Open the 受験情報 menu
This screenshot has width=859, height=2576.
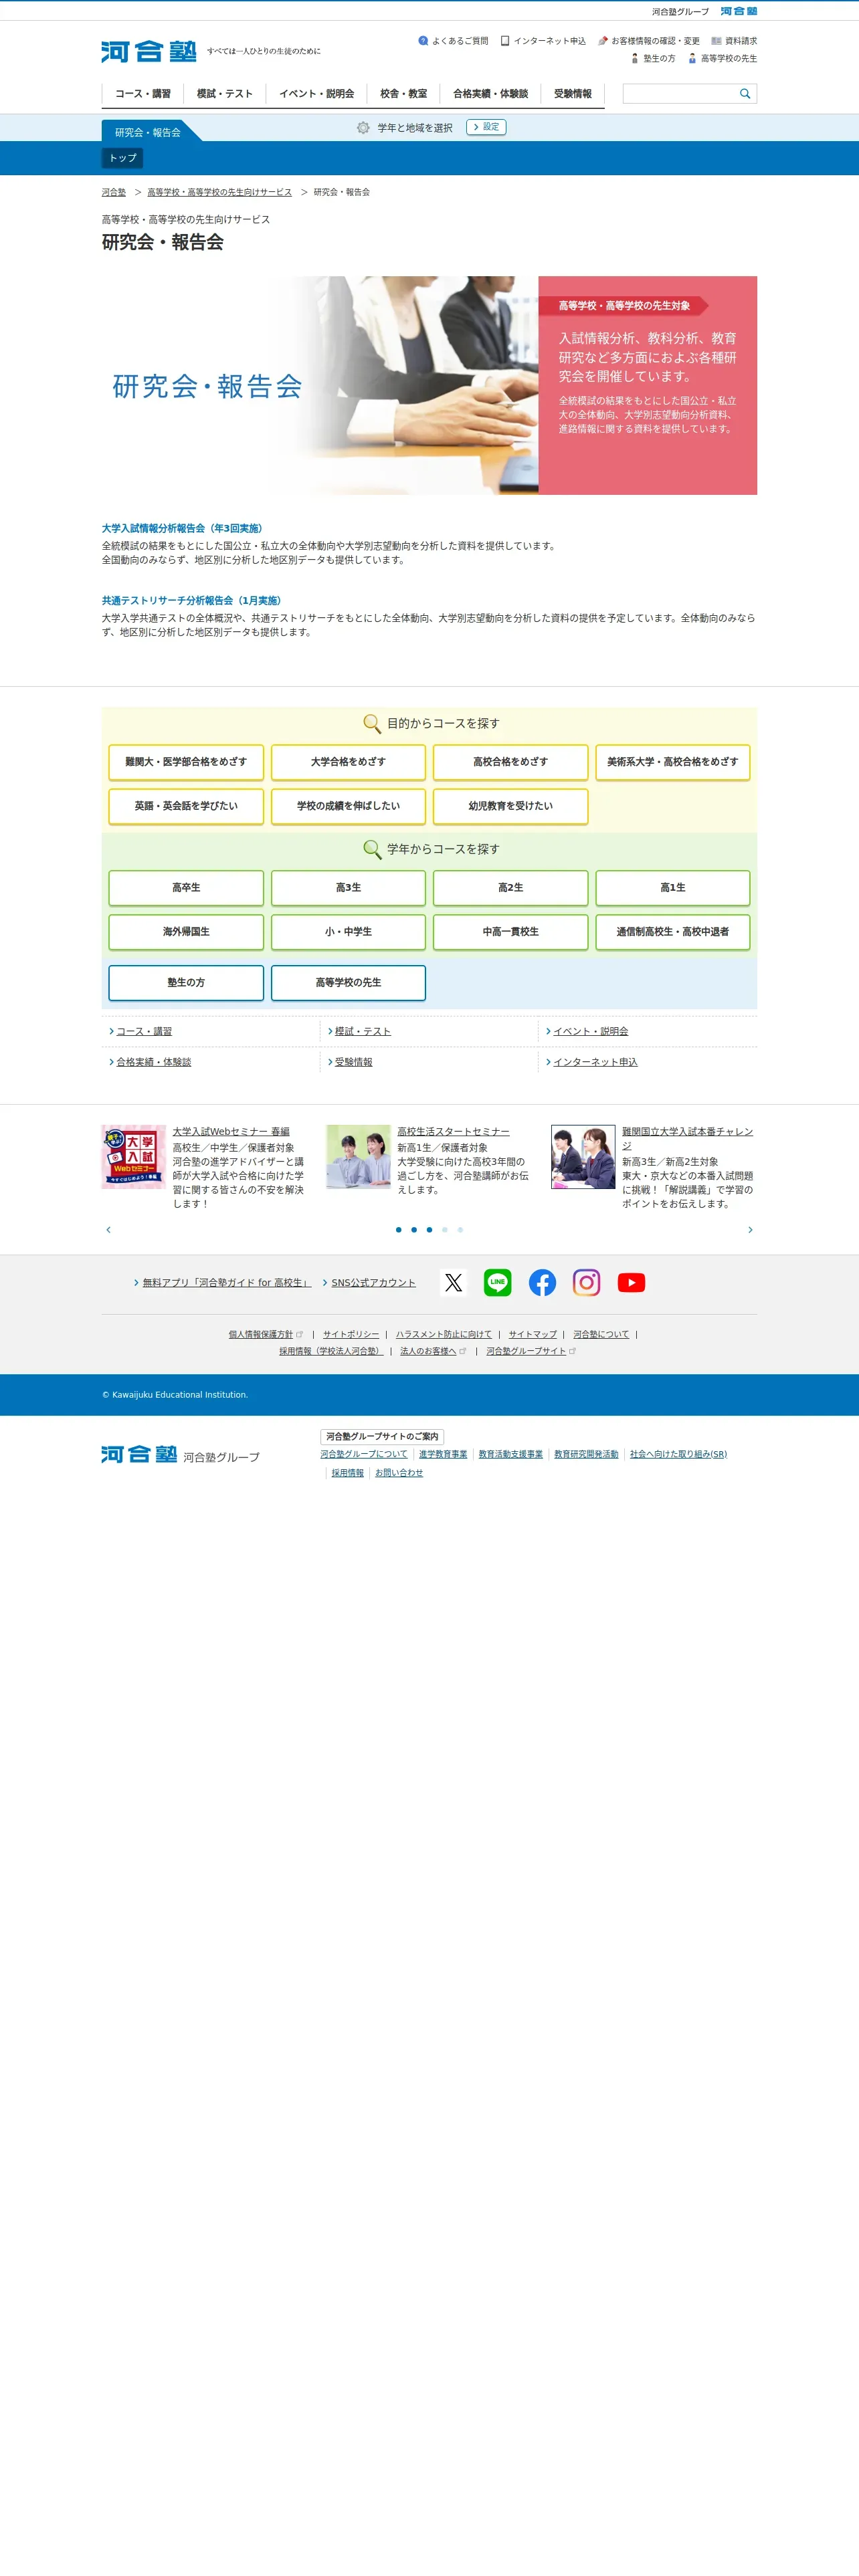tap(573, 94)
